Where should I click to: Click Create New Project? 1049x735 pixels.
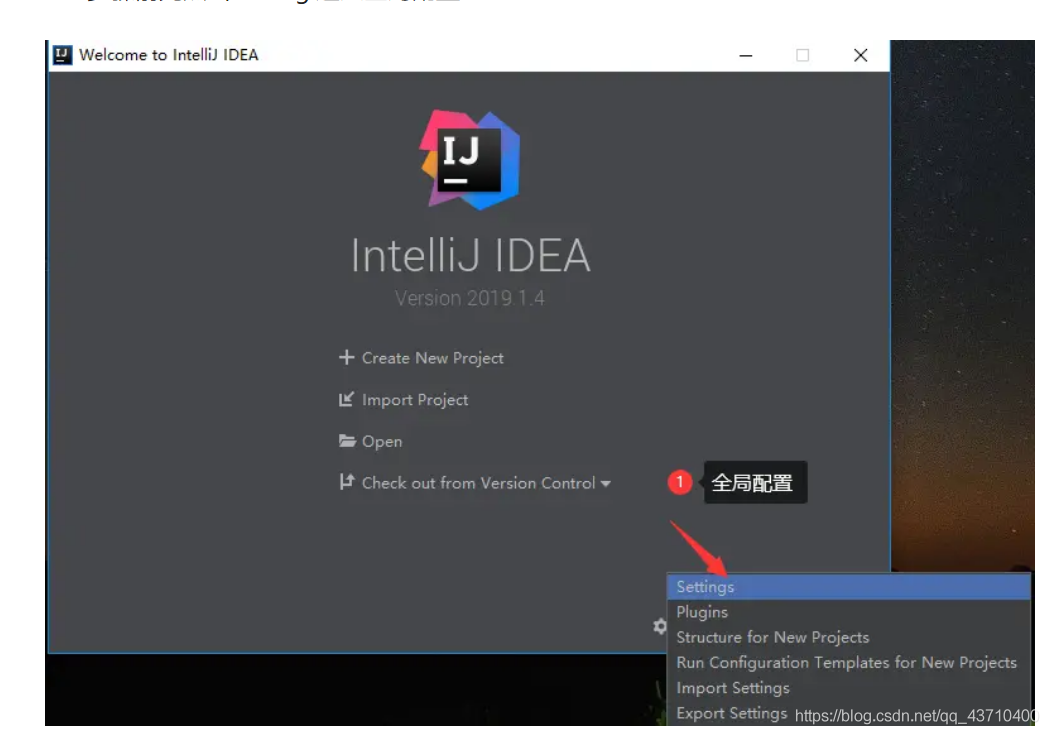pyautogui.click(x=432, y=358)
